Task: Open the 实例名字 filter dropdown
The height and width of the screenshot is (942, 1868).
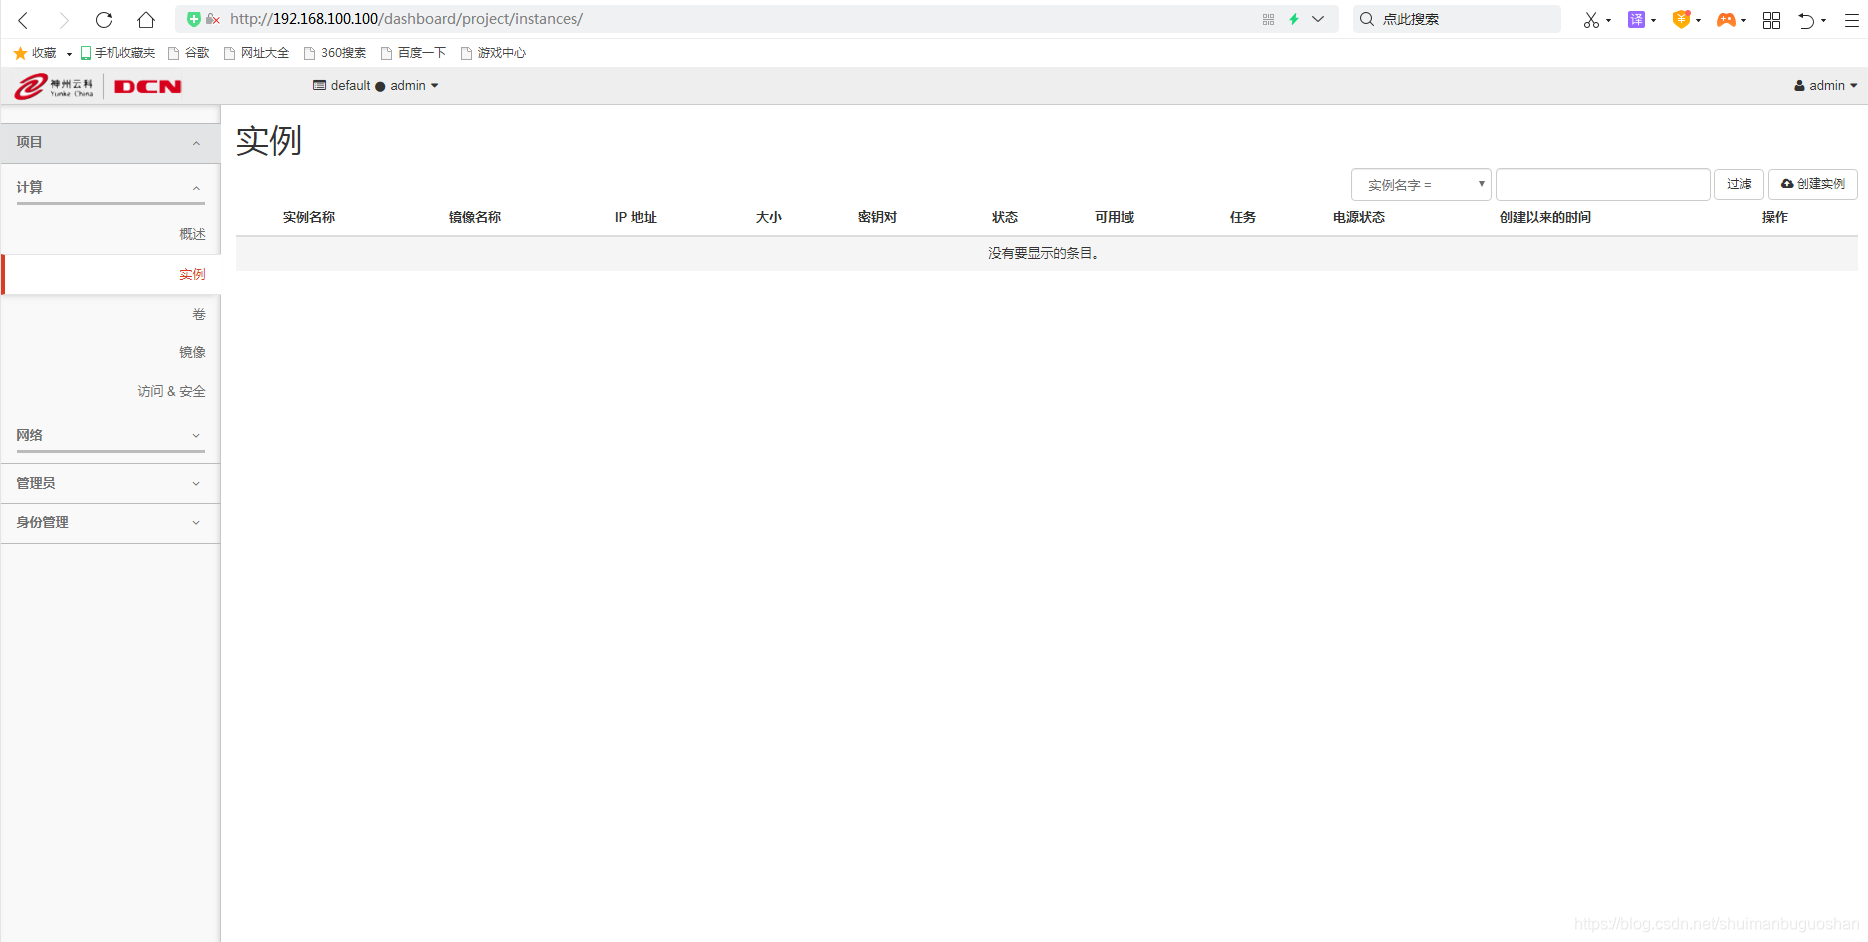Action: point(1421,185)
